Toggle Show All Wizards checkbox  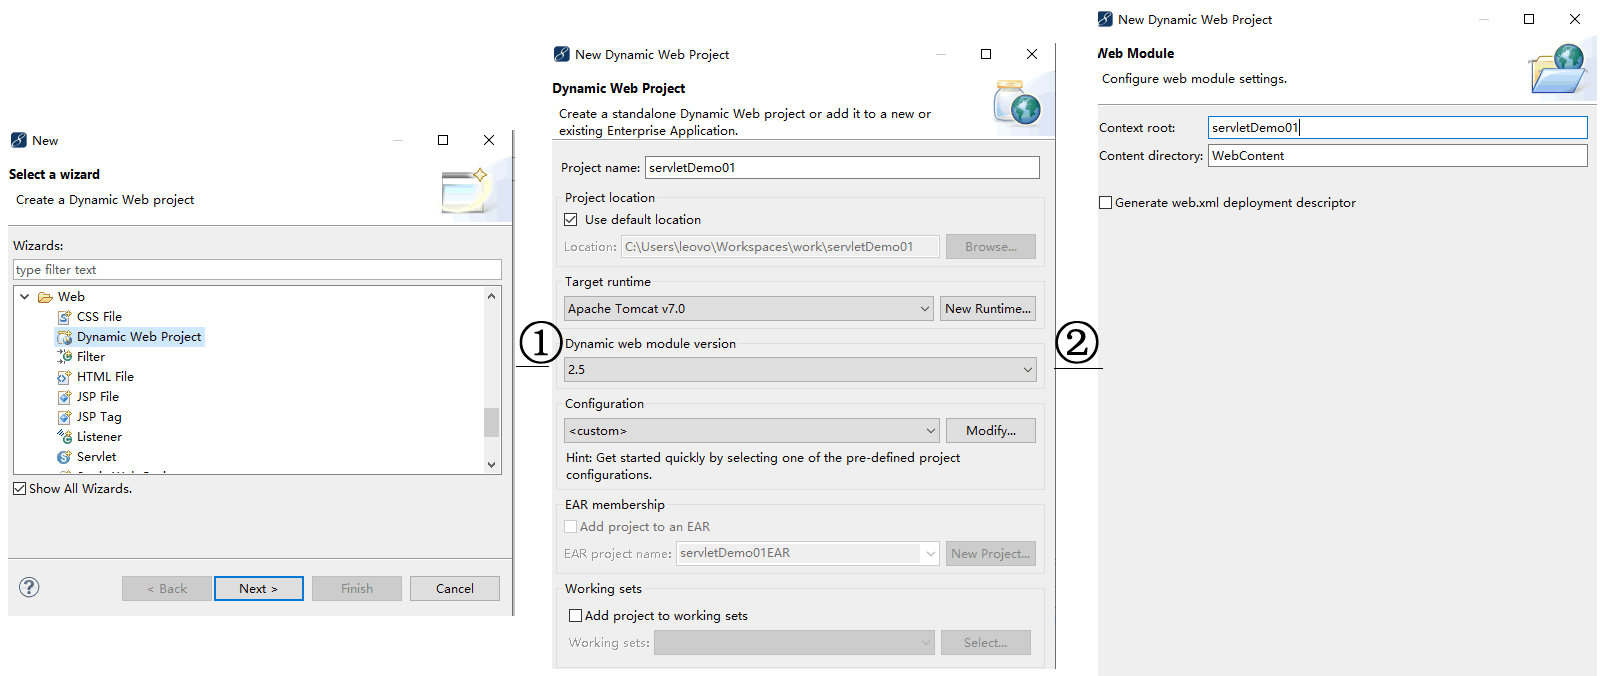point(20,489)
